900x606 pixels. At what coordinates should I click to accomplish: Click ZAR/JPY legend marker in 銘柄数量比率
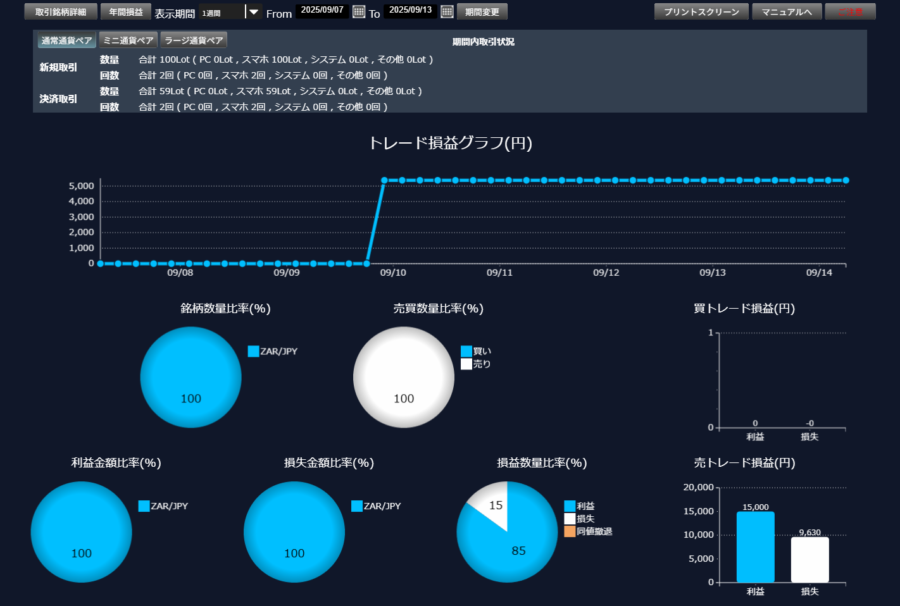253,351
